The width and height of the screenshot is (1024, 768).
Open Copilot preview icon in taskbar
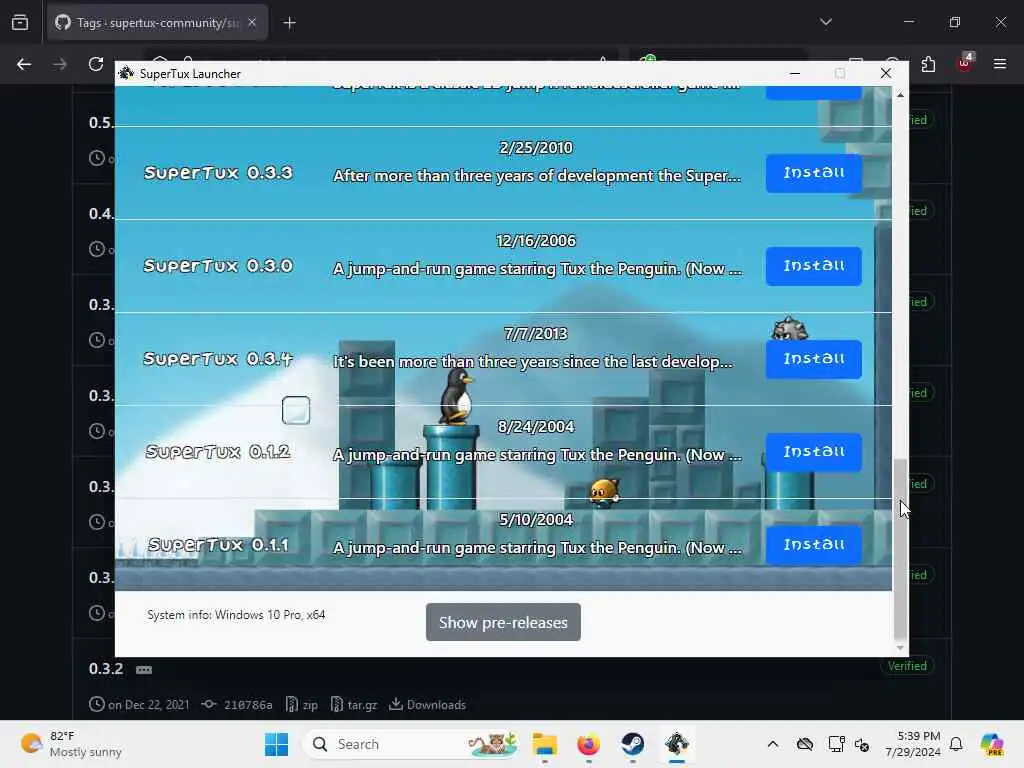(992, 744)
